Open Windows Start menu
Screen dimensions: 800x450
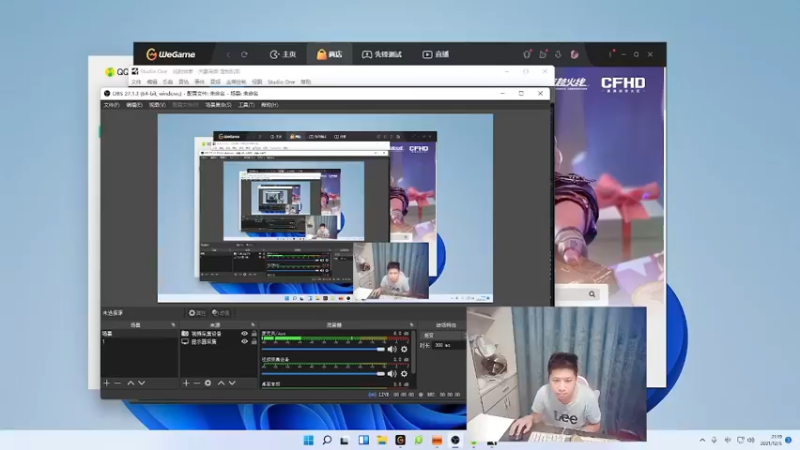tap(309, 440)
